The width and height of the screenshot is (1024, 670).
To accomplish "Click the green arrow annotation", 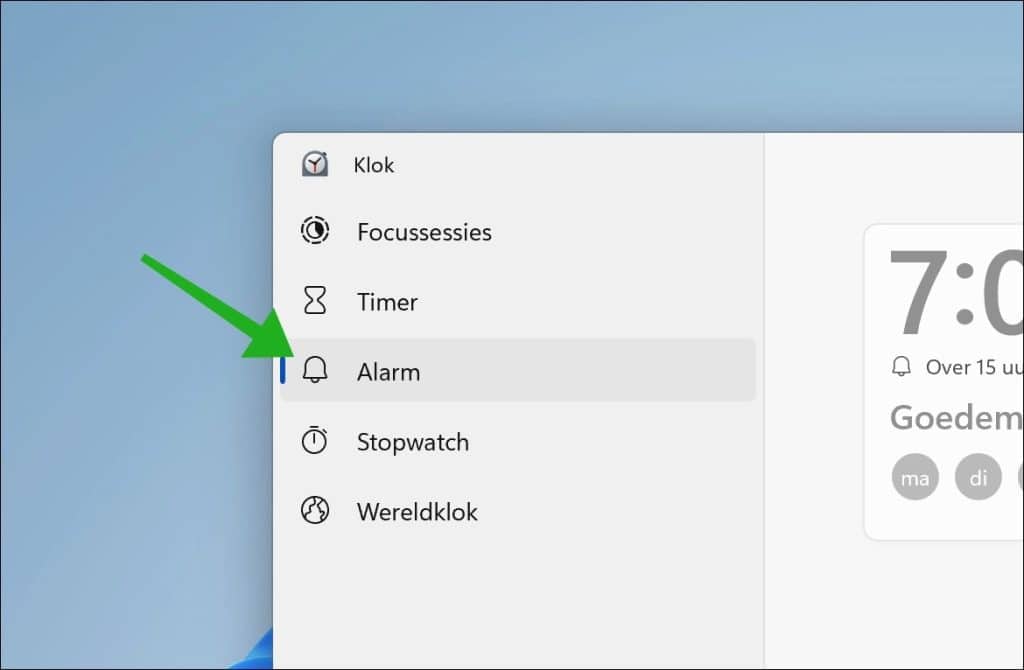I will coord(218,306).
